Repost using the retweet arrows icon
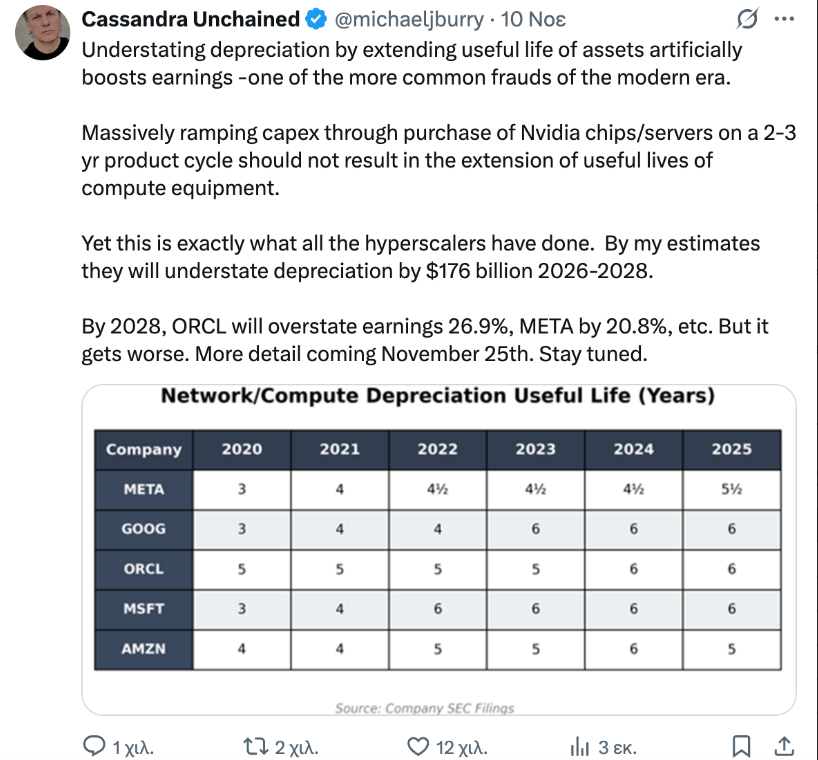This screenshot has height=760, width=818. [258, 746]
